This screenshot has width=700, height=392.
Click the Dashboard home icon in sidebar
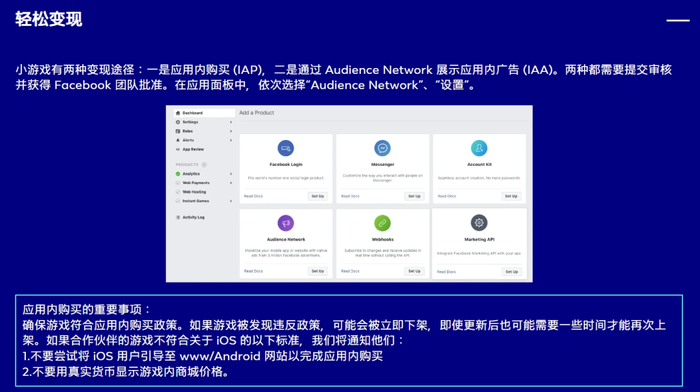tap(178, 113)
